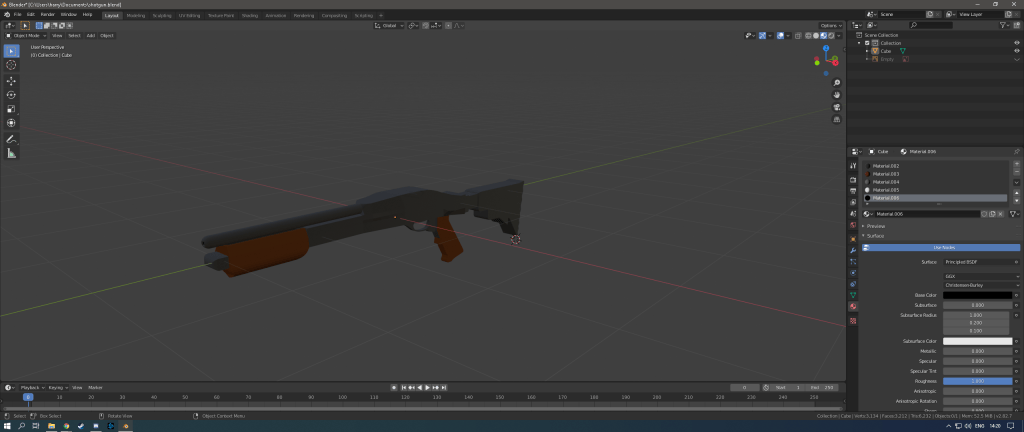
Task: Open the Render menu
Action: click(48, 14)
